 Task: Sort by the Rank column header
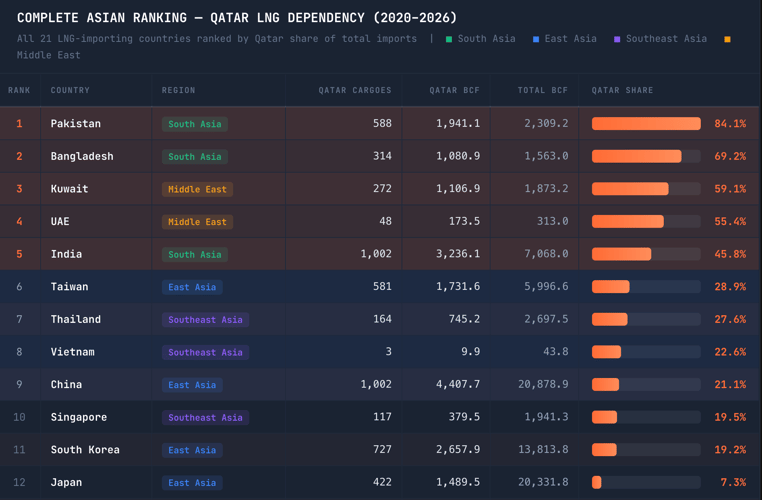pos(19,90)
